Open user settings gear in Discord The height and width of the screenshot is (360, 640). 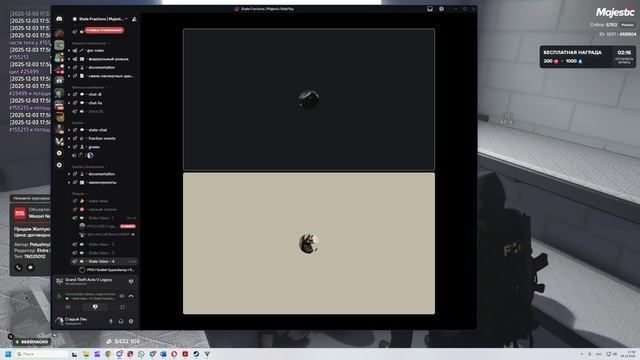click(x=131, y=321)
